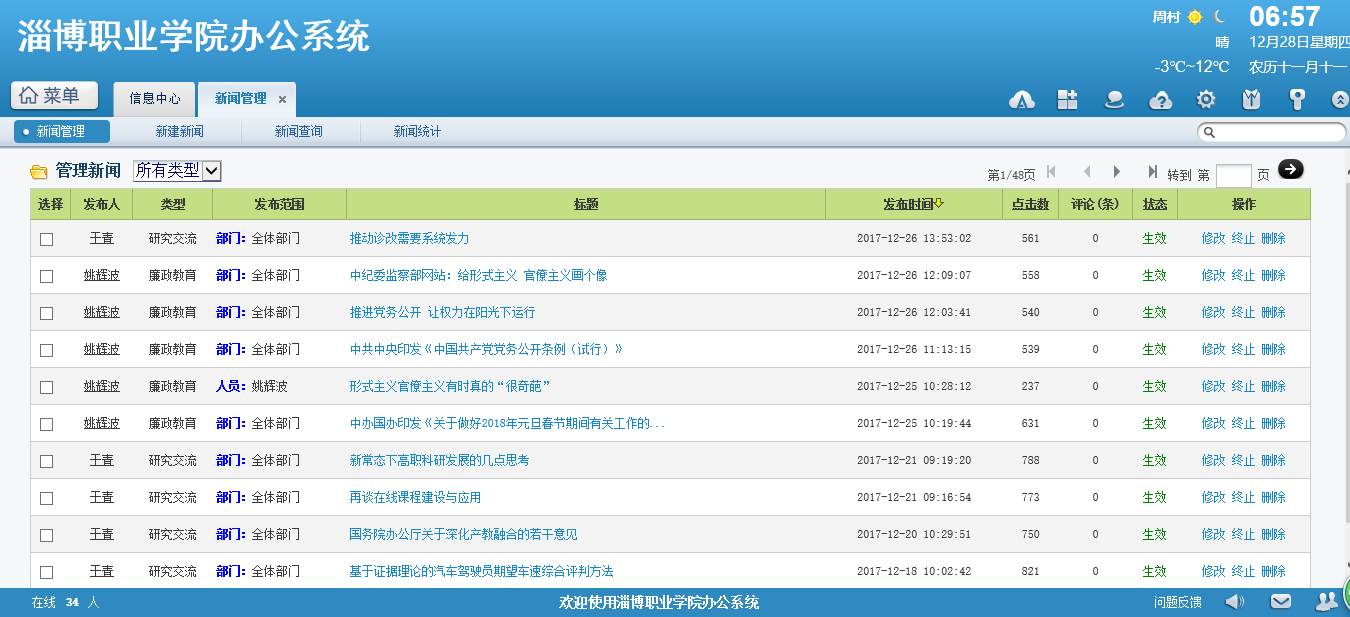Switch to the 信息中心 tab
The height and width of the screenshot is (617, 1350).
point(155,99)
